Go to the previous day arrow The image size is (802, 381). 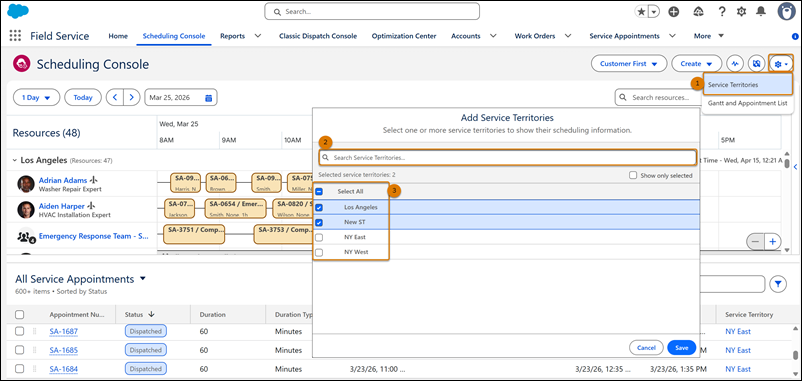(115, 98)
